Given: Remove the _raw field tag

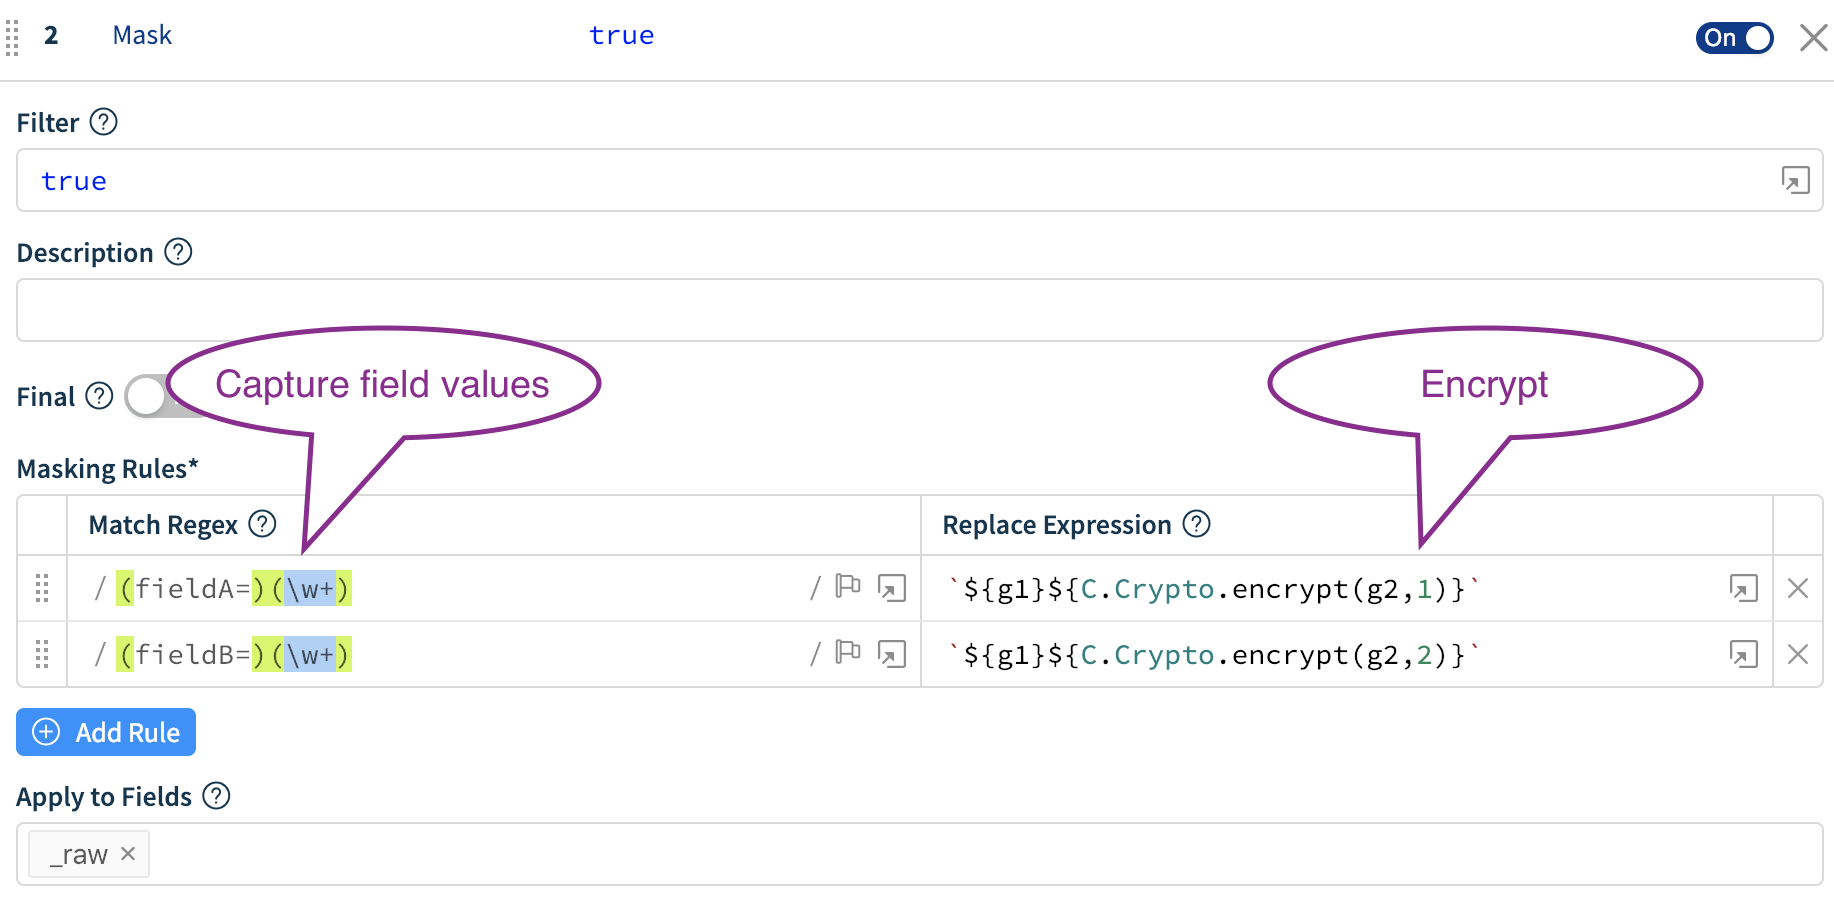Looking at the screenshot, I should tap(128, 853).
